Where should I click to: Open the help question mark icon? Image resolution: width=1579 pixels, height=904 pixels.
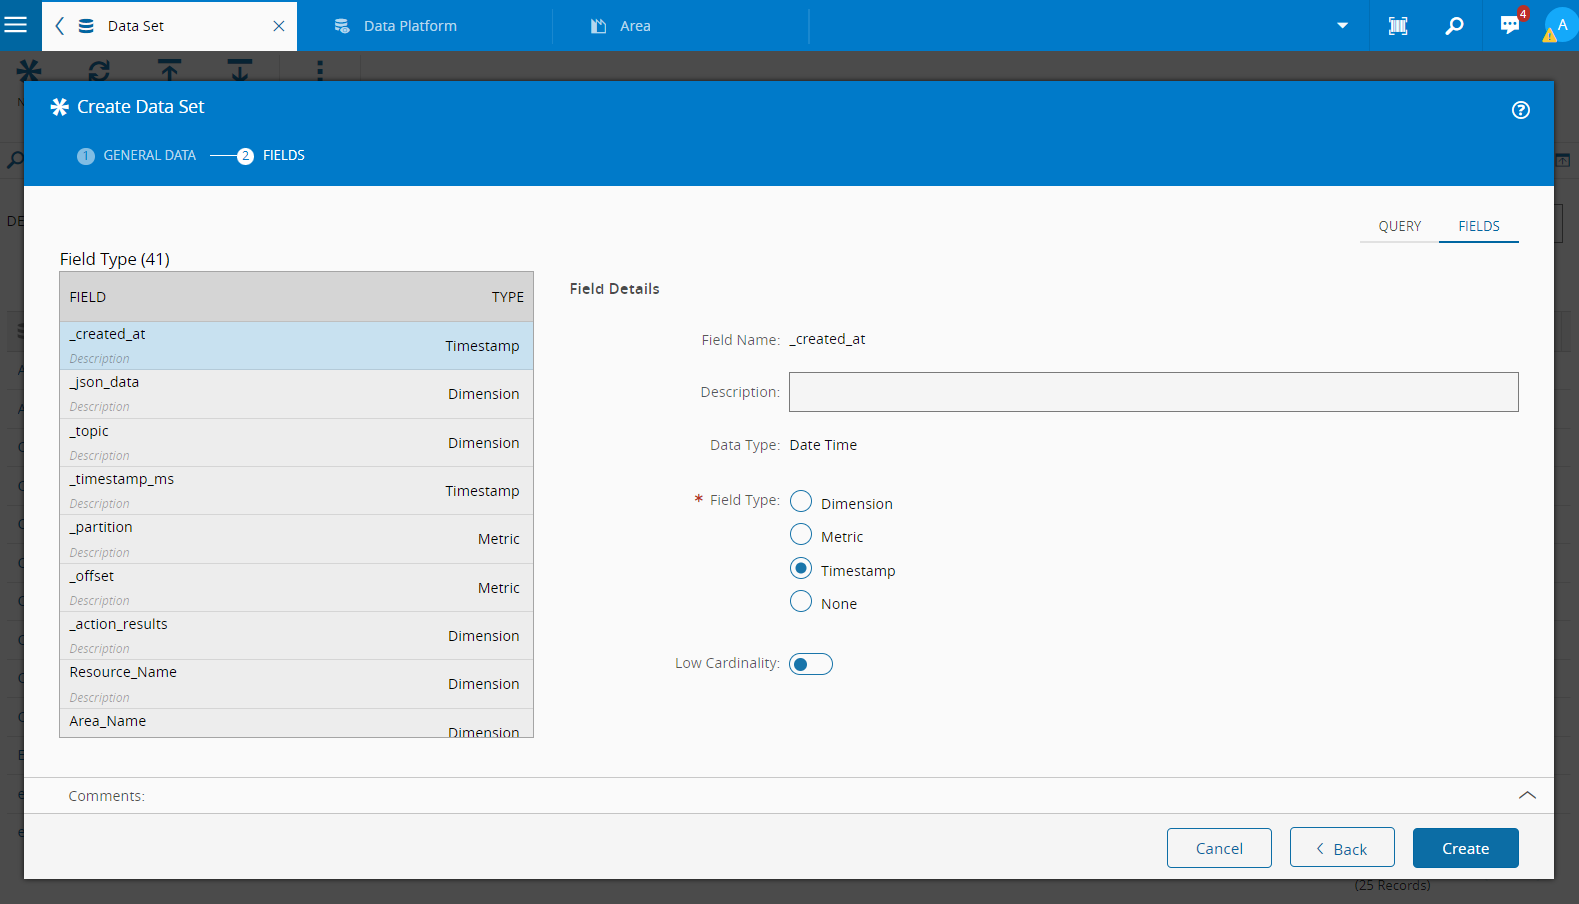tap(1520, 110)
